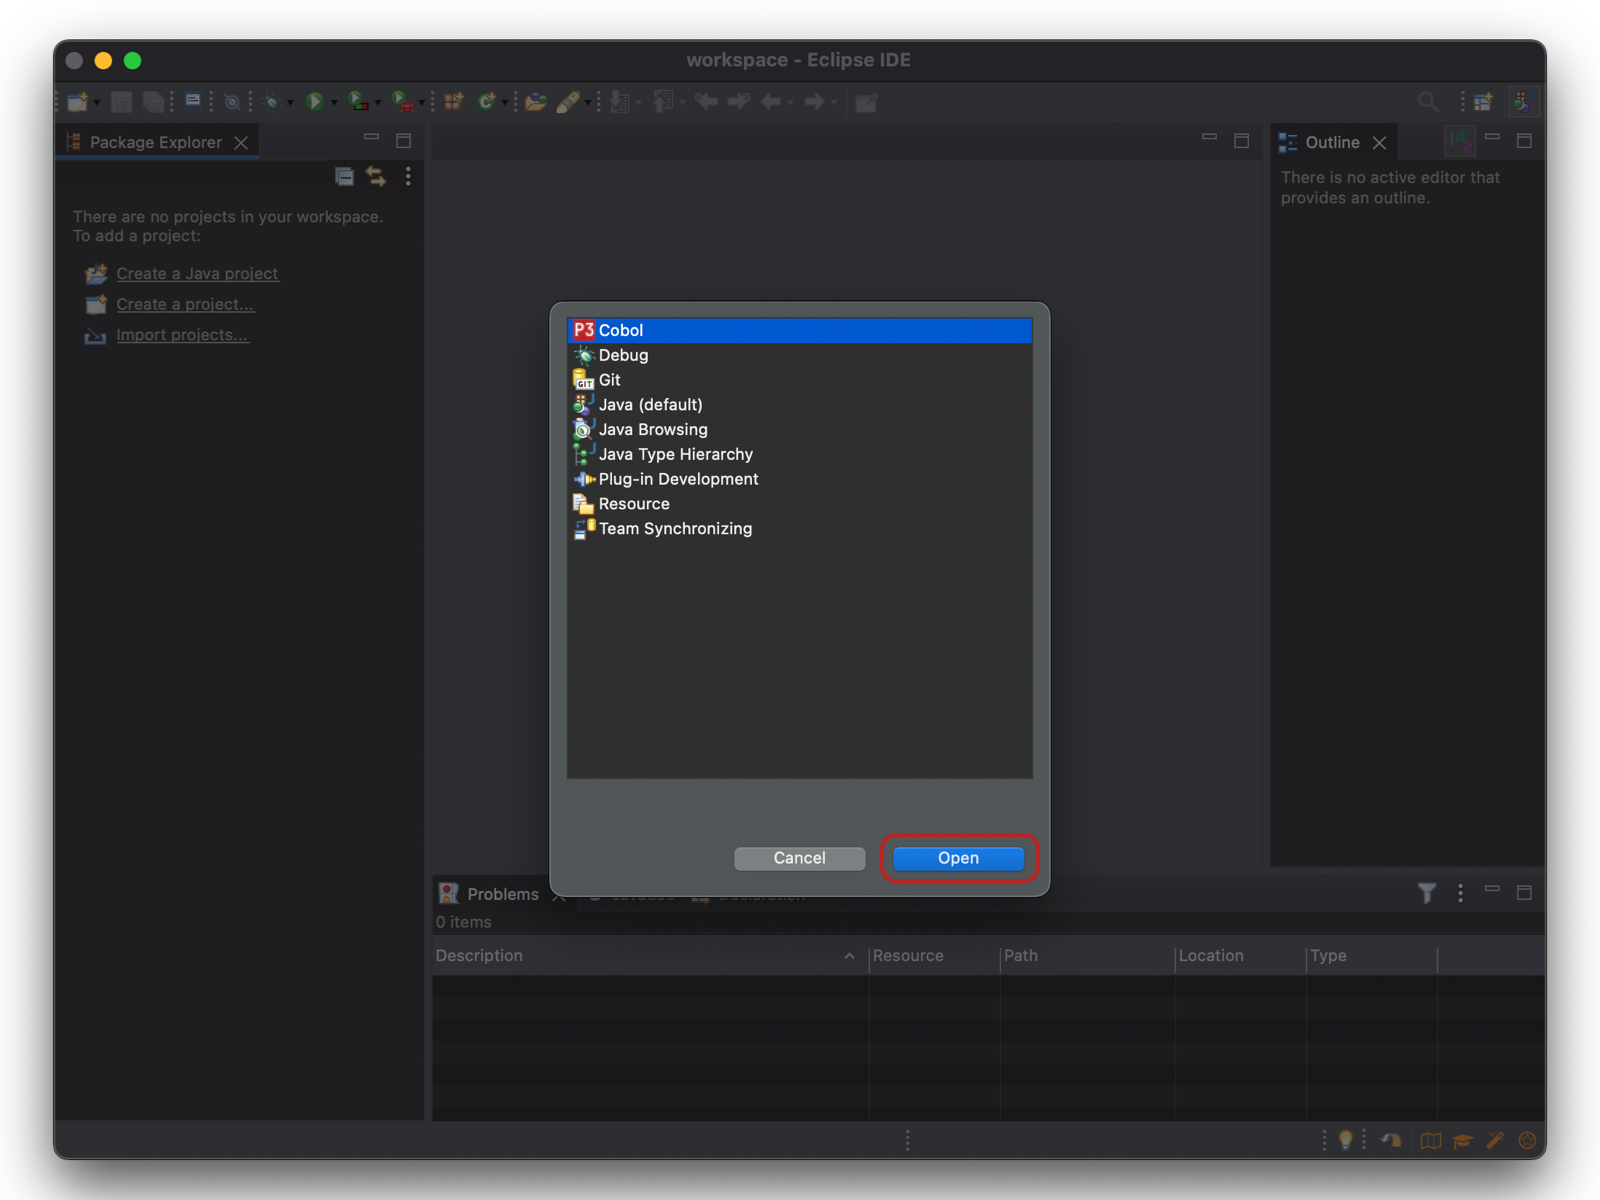The image size is (1600, 1200).
Task: Click the Coverage run icon
Action: click(x=358, y=102)
